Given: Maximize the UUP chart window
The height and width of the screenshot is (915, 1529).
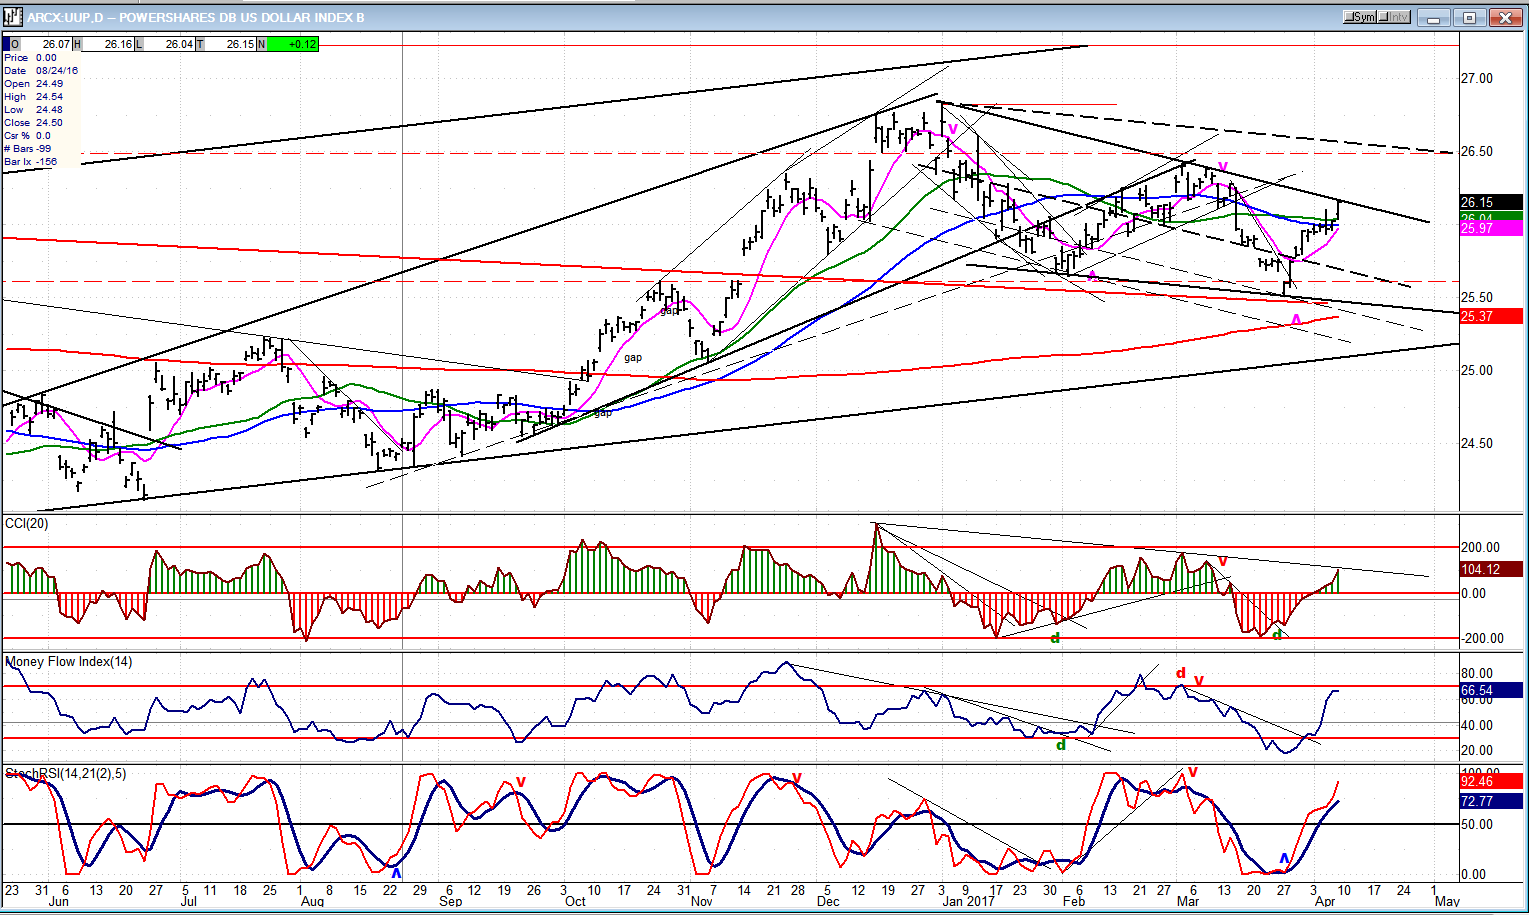Looking at the screenshot, I should (1470, 17).
